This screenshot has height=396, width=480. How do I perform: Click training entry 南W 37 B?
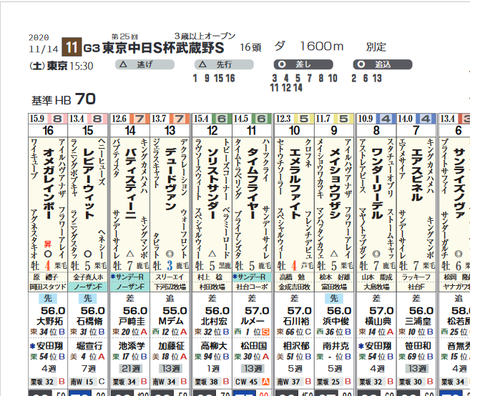tap(294, 381)
